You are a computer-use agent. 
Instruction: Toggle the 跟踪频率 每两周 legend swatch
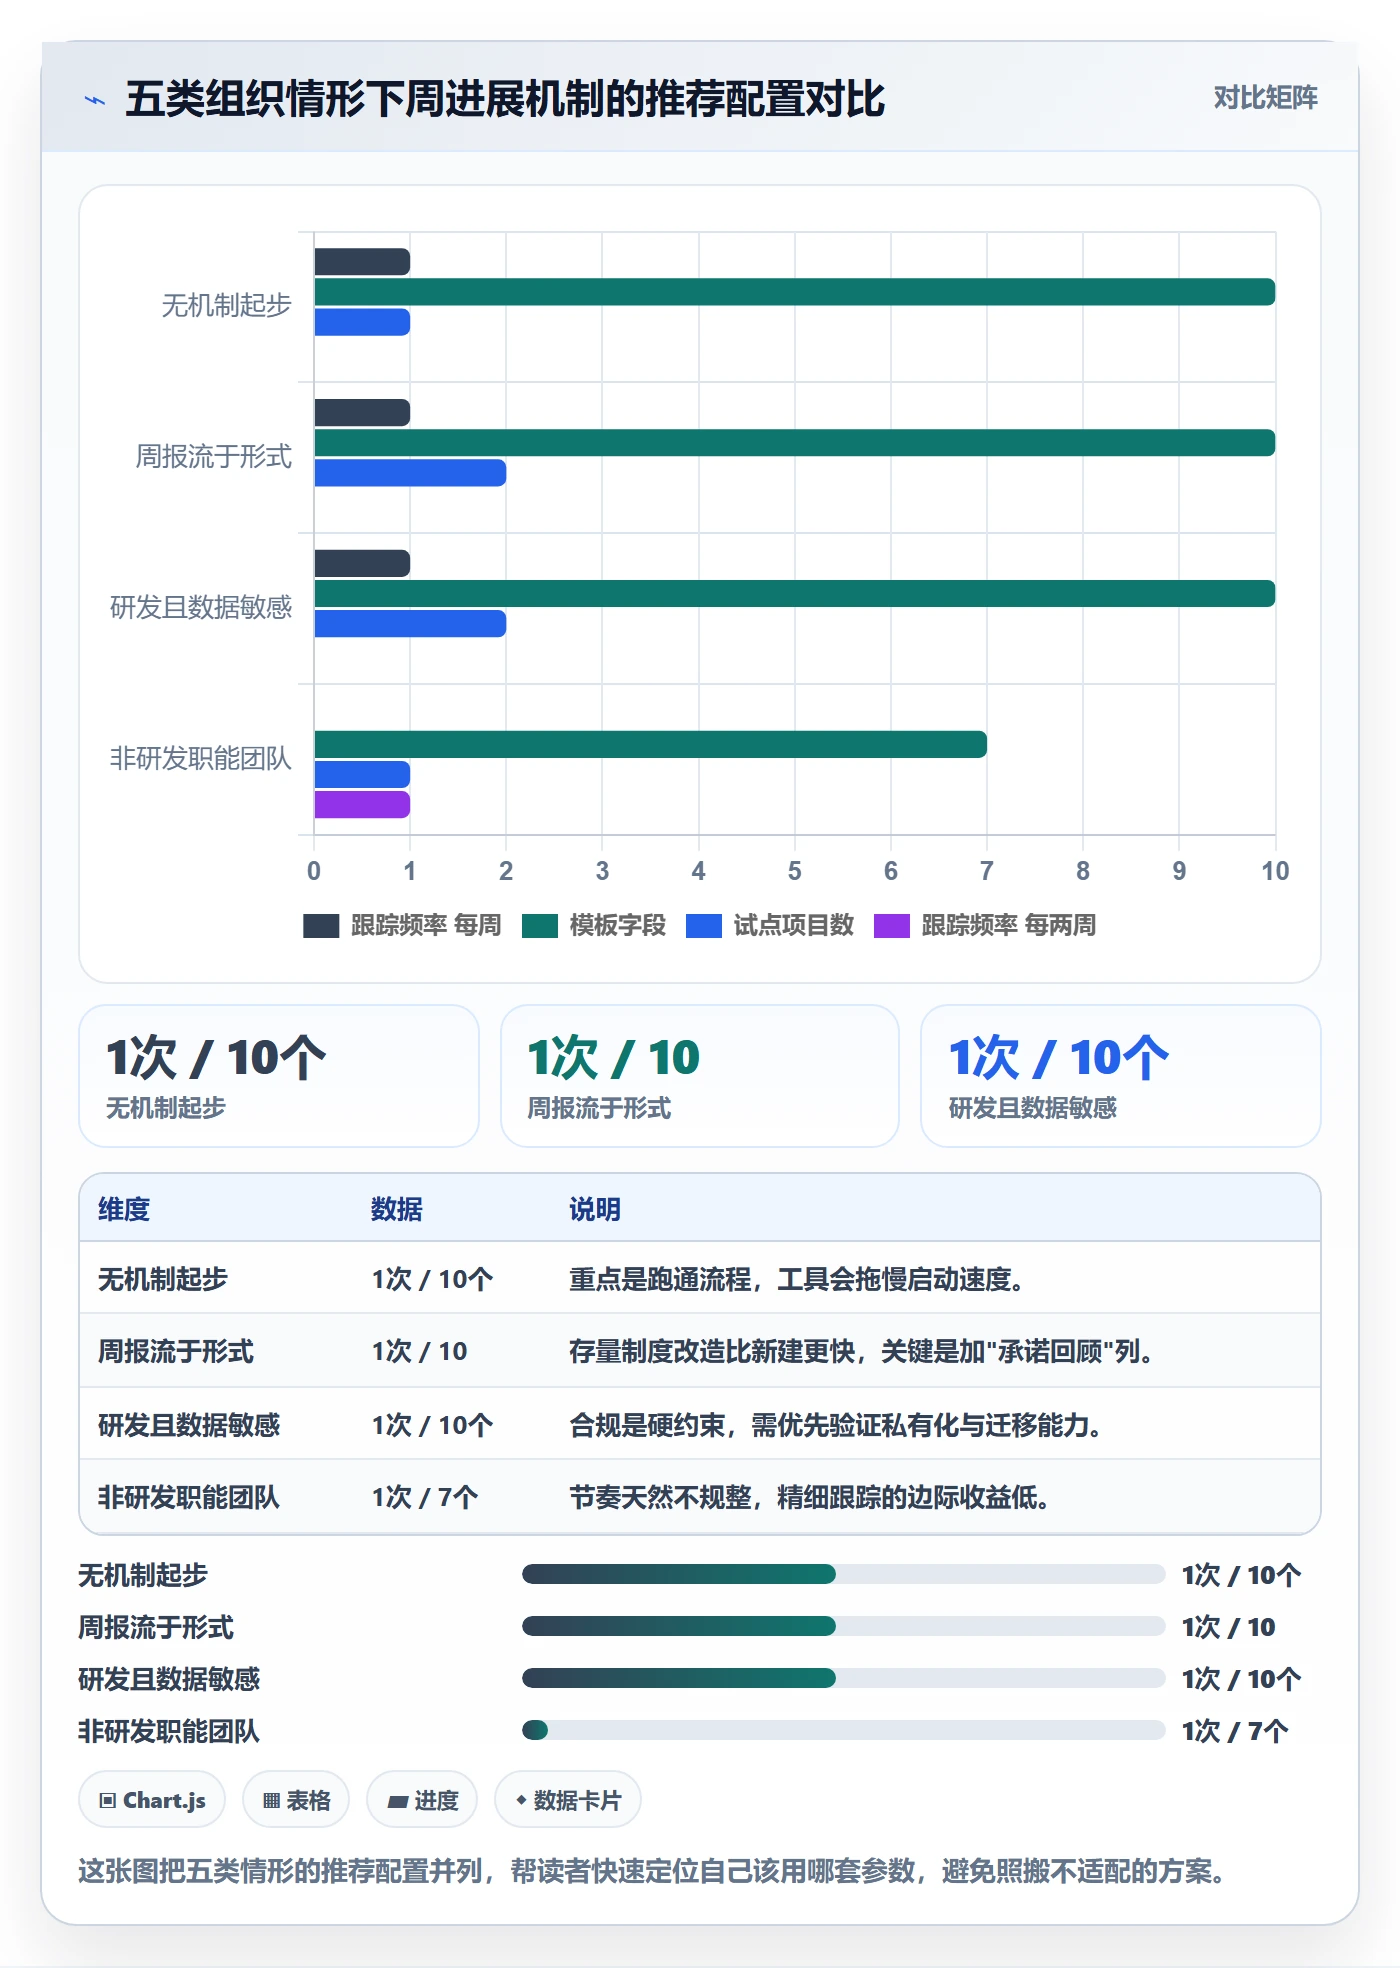point(892,926)
